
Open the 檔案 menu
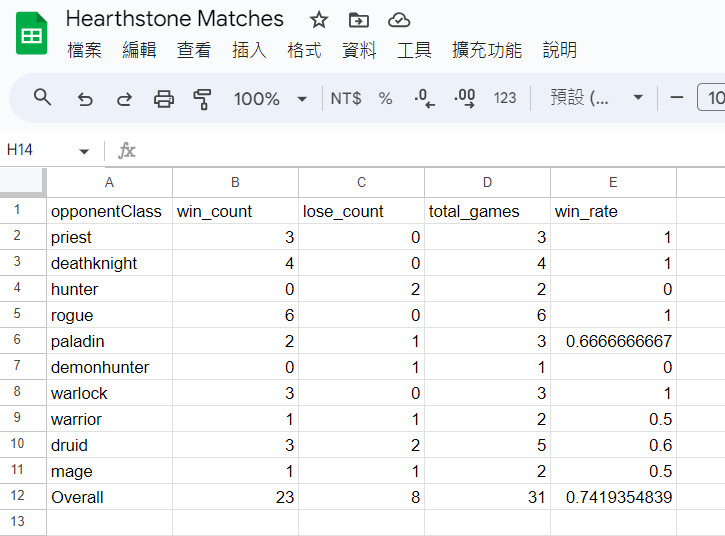84,50
